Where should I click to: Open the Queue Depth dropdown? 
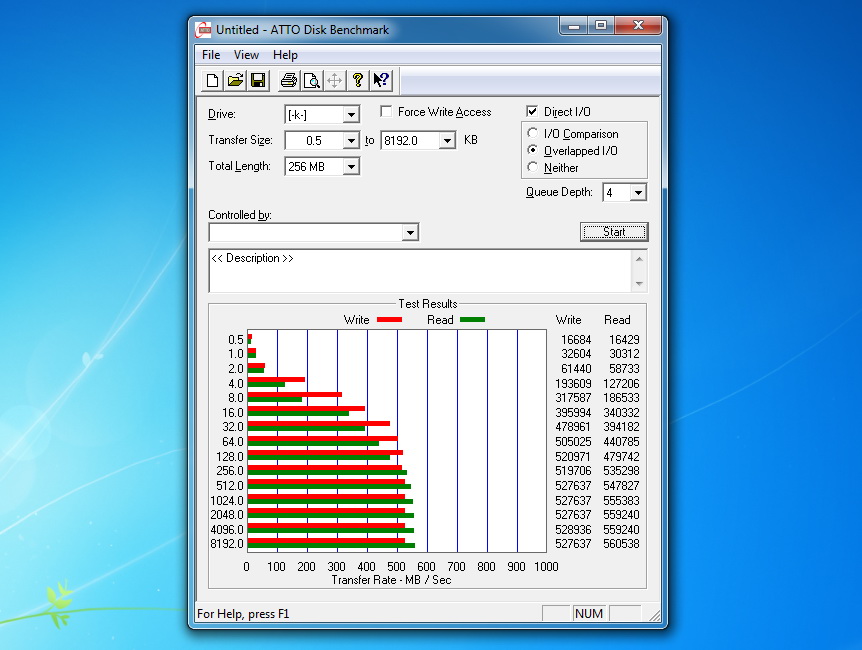point(638,193)
